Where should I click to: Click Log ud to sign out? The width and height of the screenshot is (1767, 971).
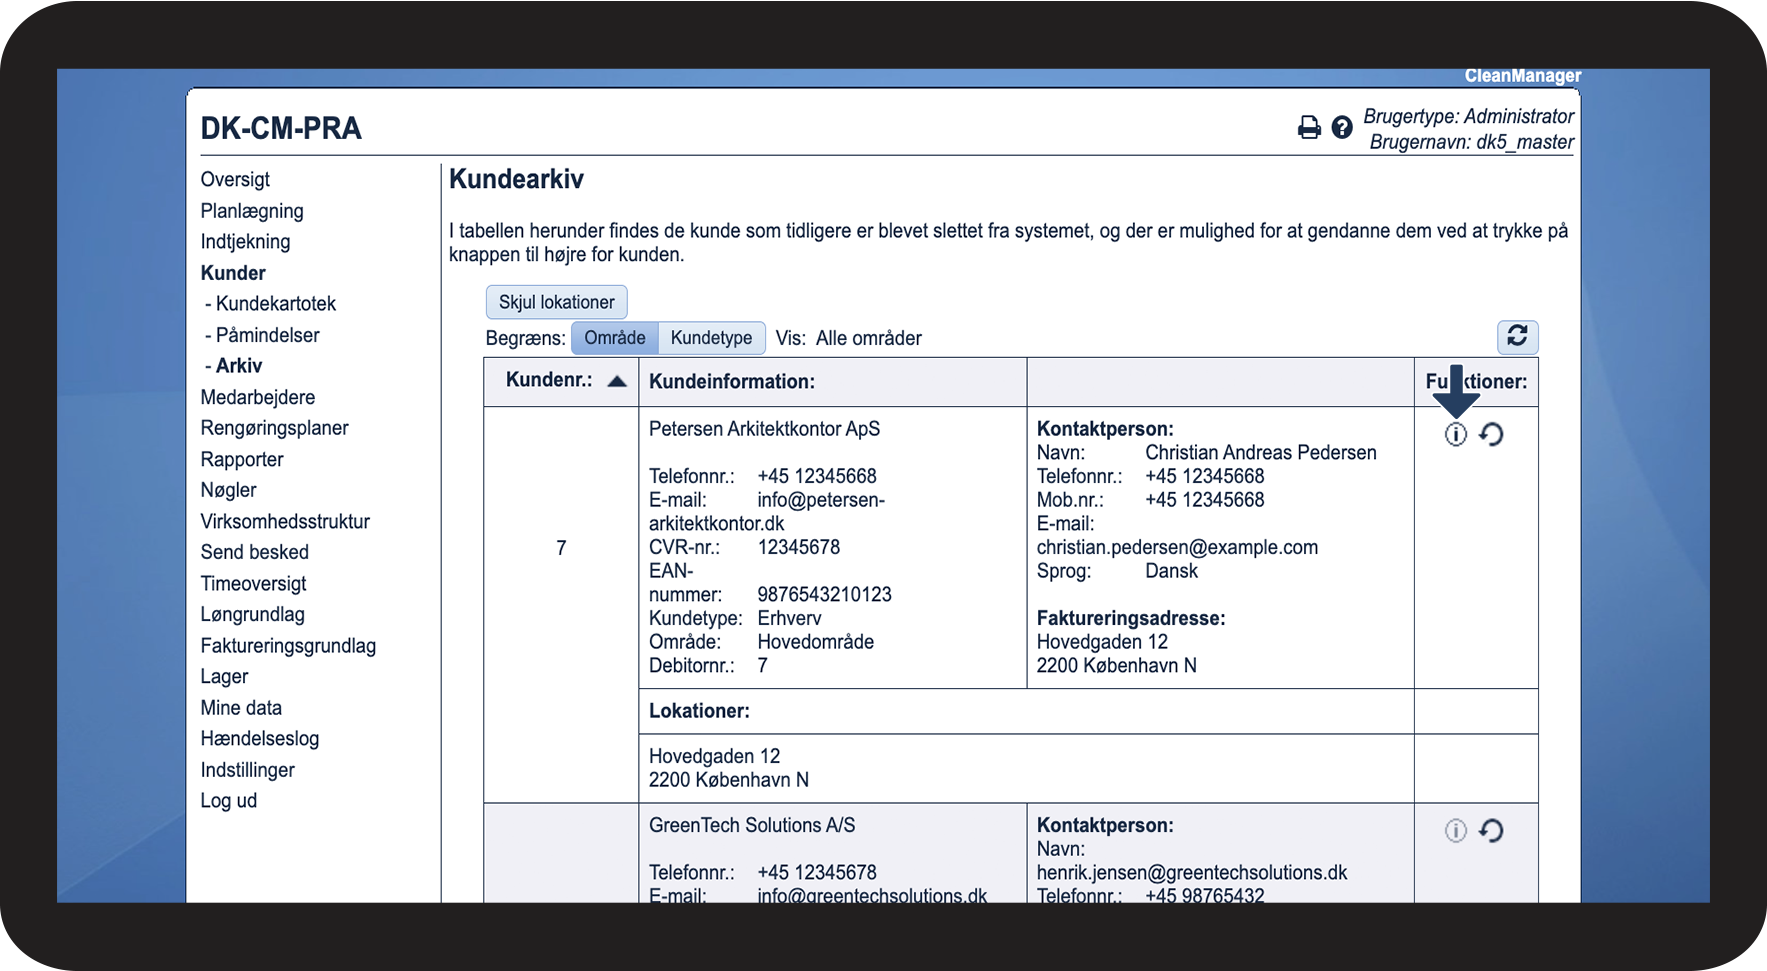pyautogui.click(x=228, y=801)
